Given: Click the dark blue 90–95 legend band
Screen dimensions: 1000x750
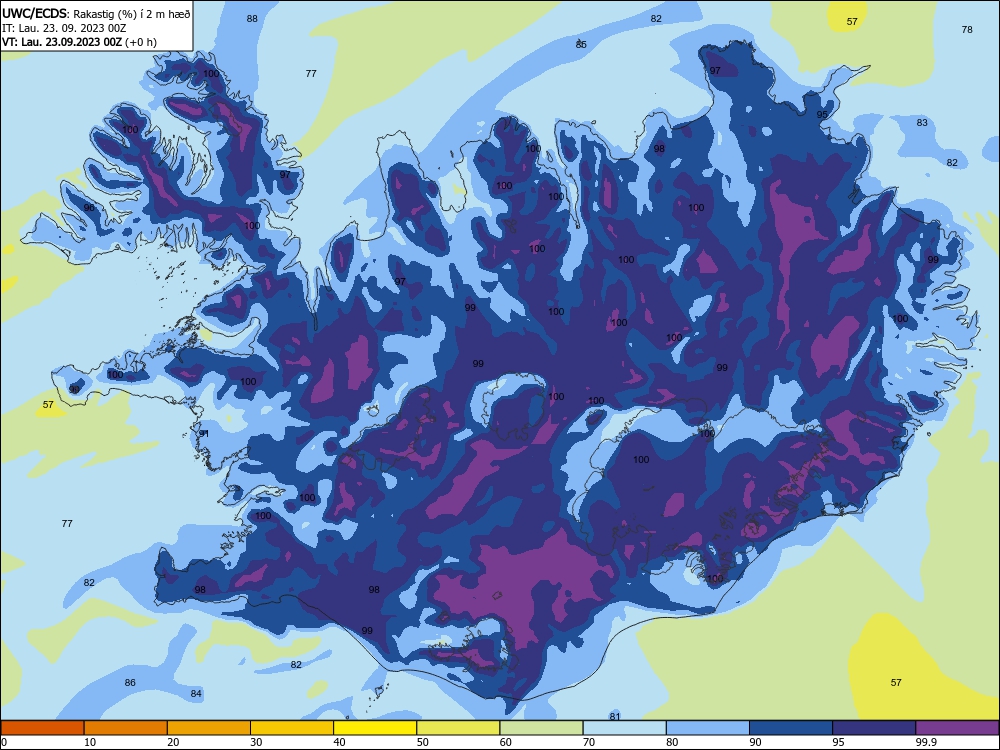Looking at the screenshot, I should [x=791, y=728].
